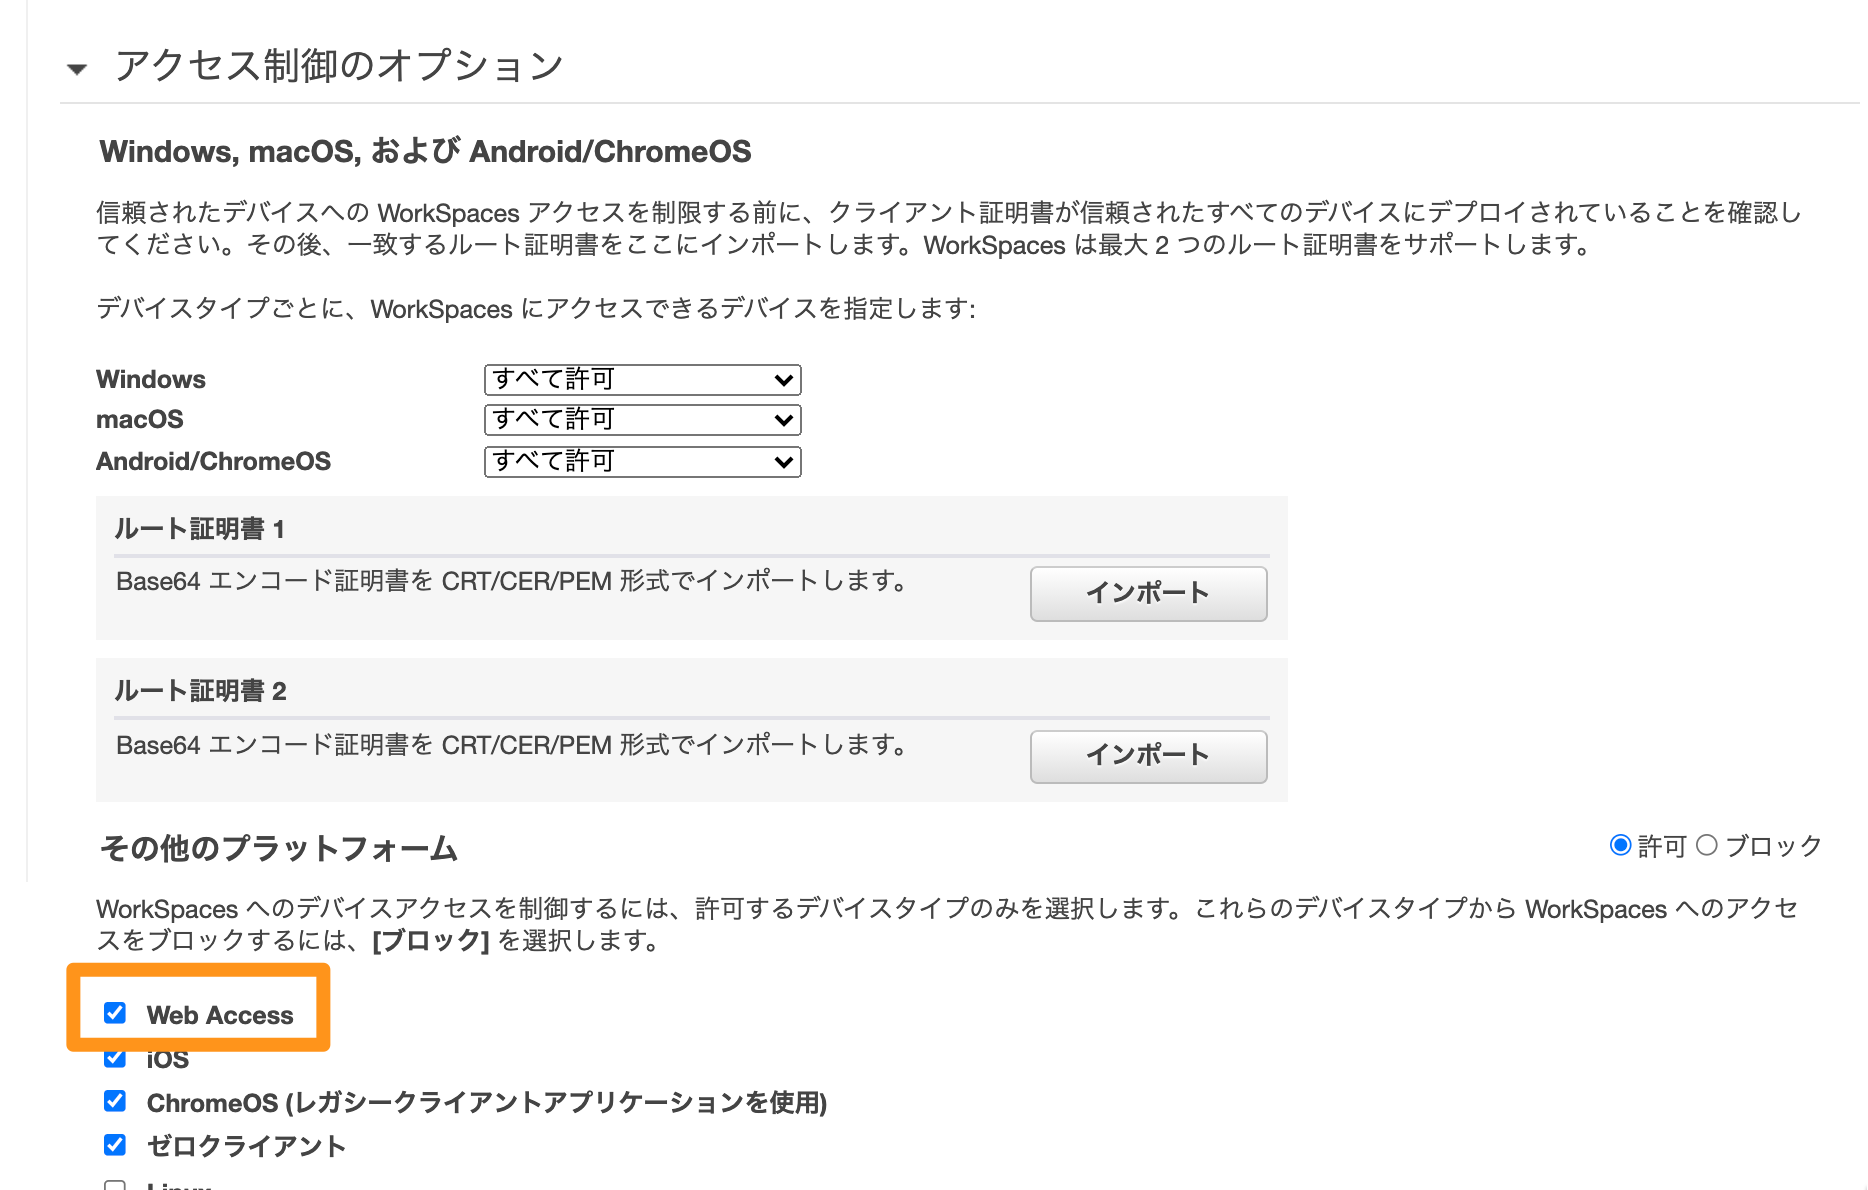
Task: Click インポート for ルート証明書 1
Action: coord(1148,594)
